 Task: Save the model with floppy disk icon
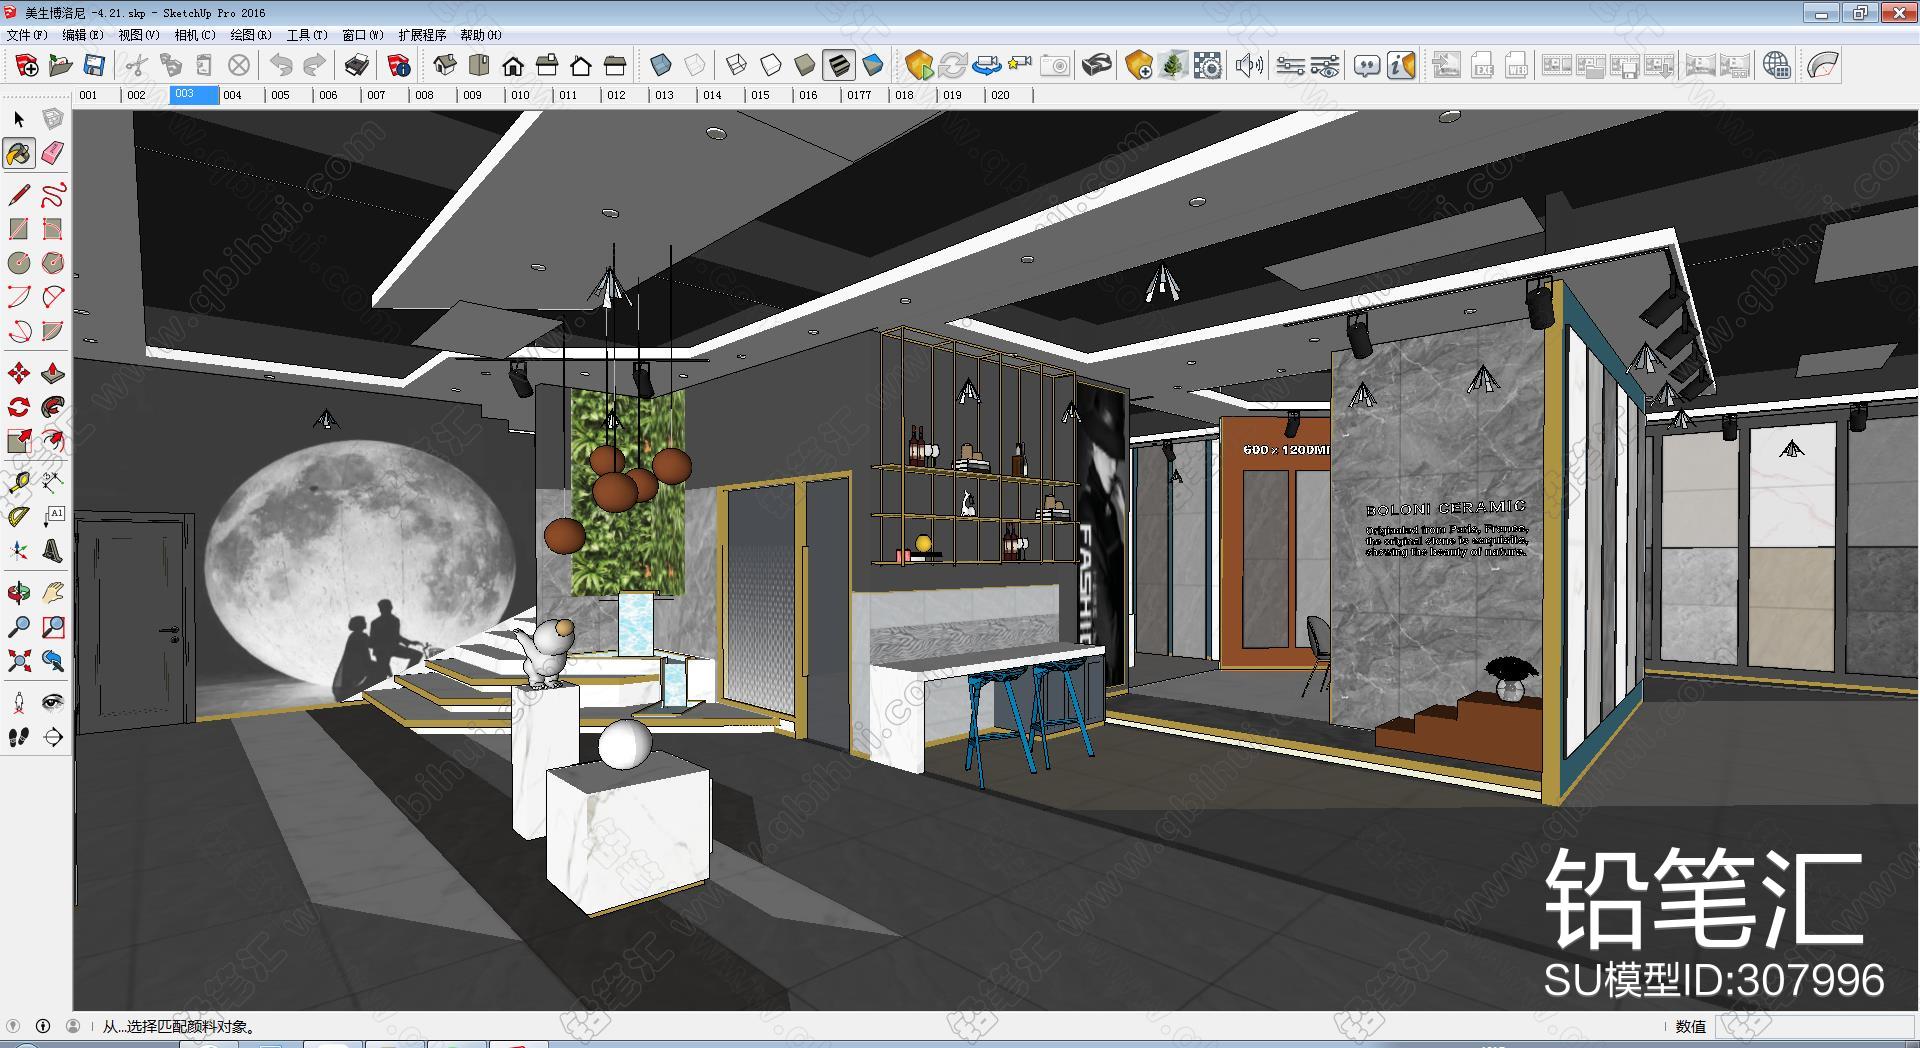click(x=94, y=66)
